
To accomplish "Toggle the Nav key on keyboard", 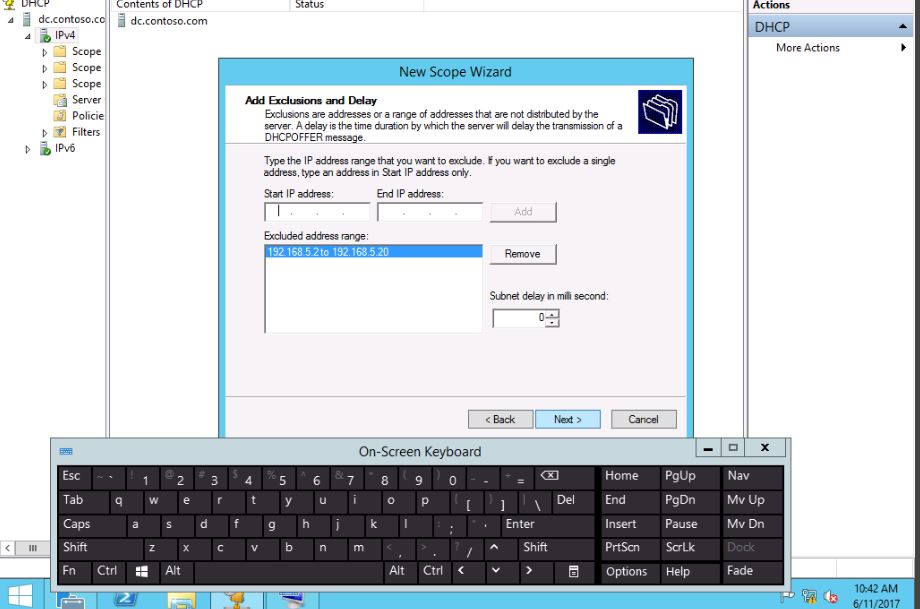I will pos(753,476).
